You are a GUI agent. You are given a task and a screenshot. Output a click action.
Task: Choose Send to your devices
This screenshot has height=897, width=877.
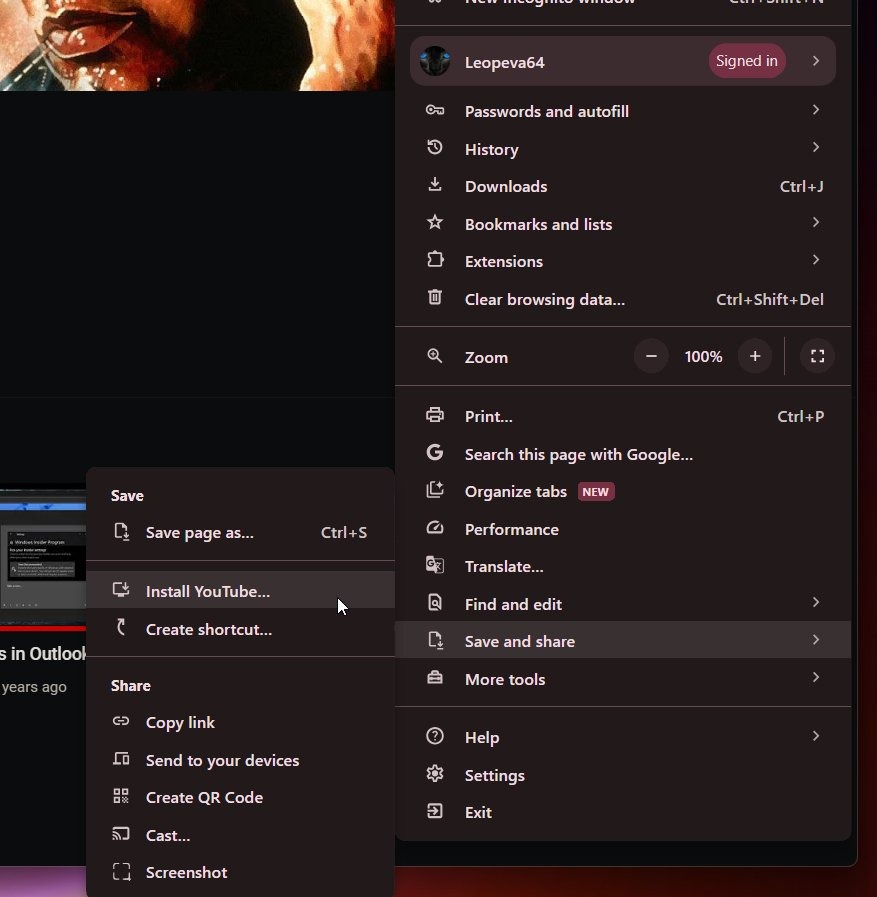tap(240, 760)
